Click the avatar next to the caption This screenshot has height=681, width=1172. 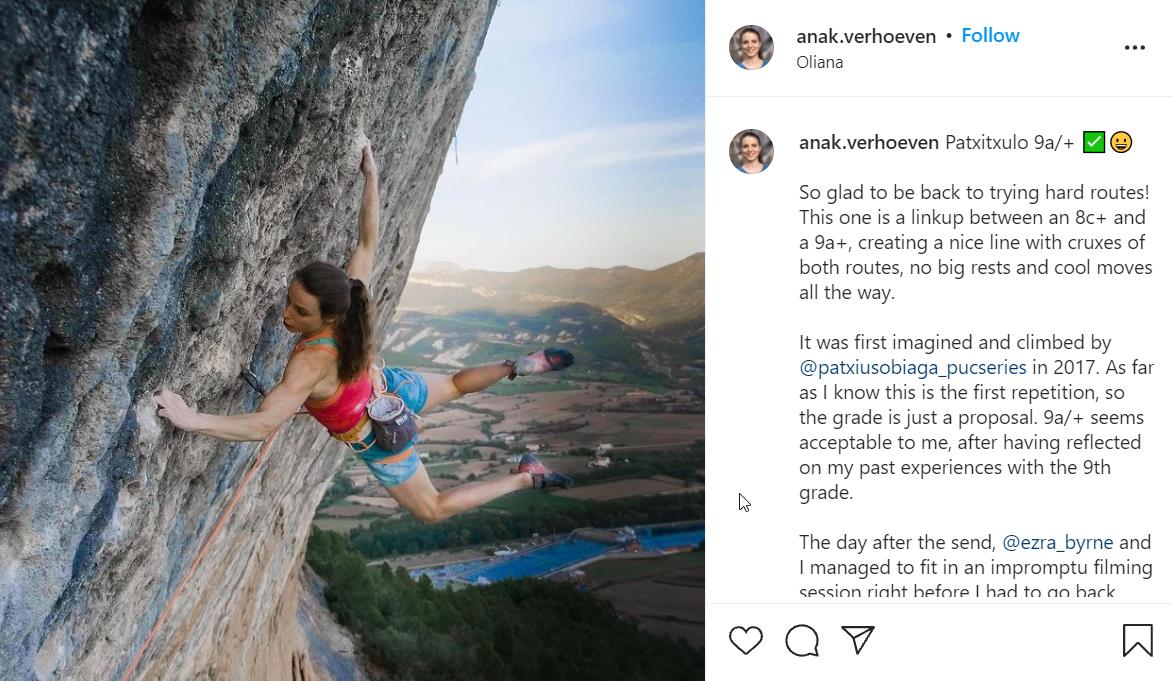[751, 150]
